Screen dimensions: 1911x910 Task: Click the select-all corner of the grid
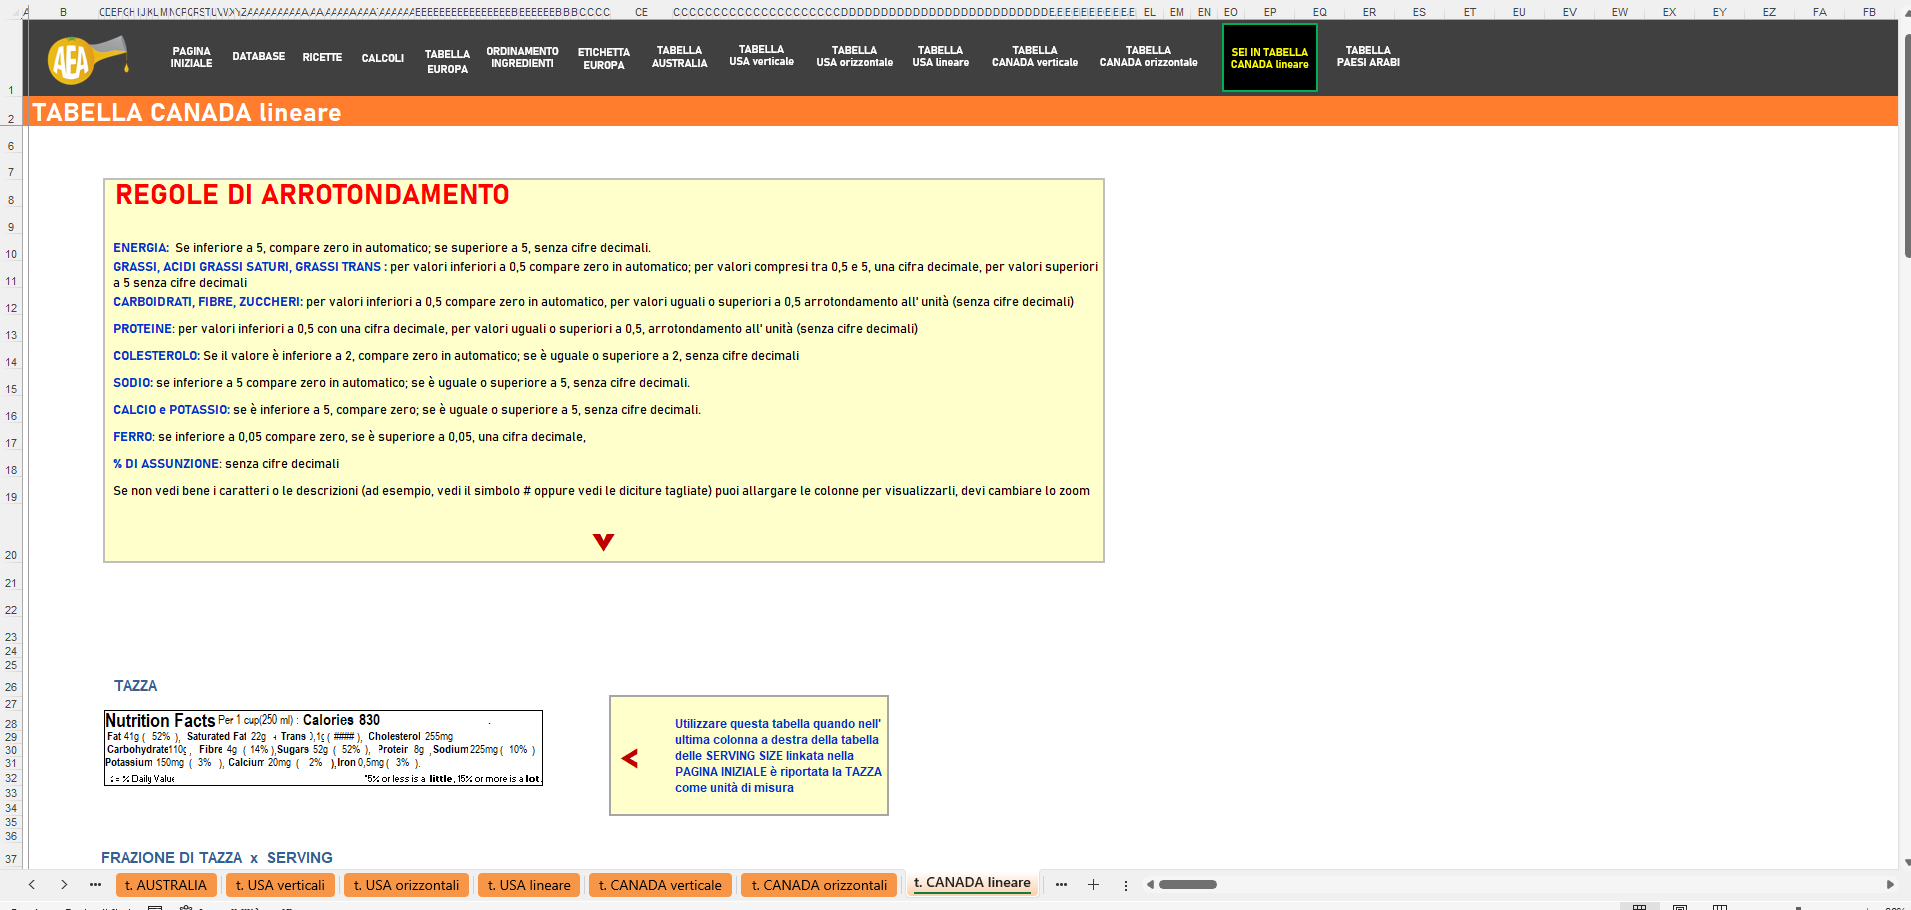coord(12,12)
